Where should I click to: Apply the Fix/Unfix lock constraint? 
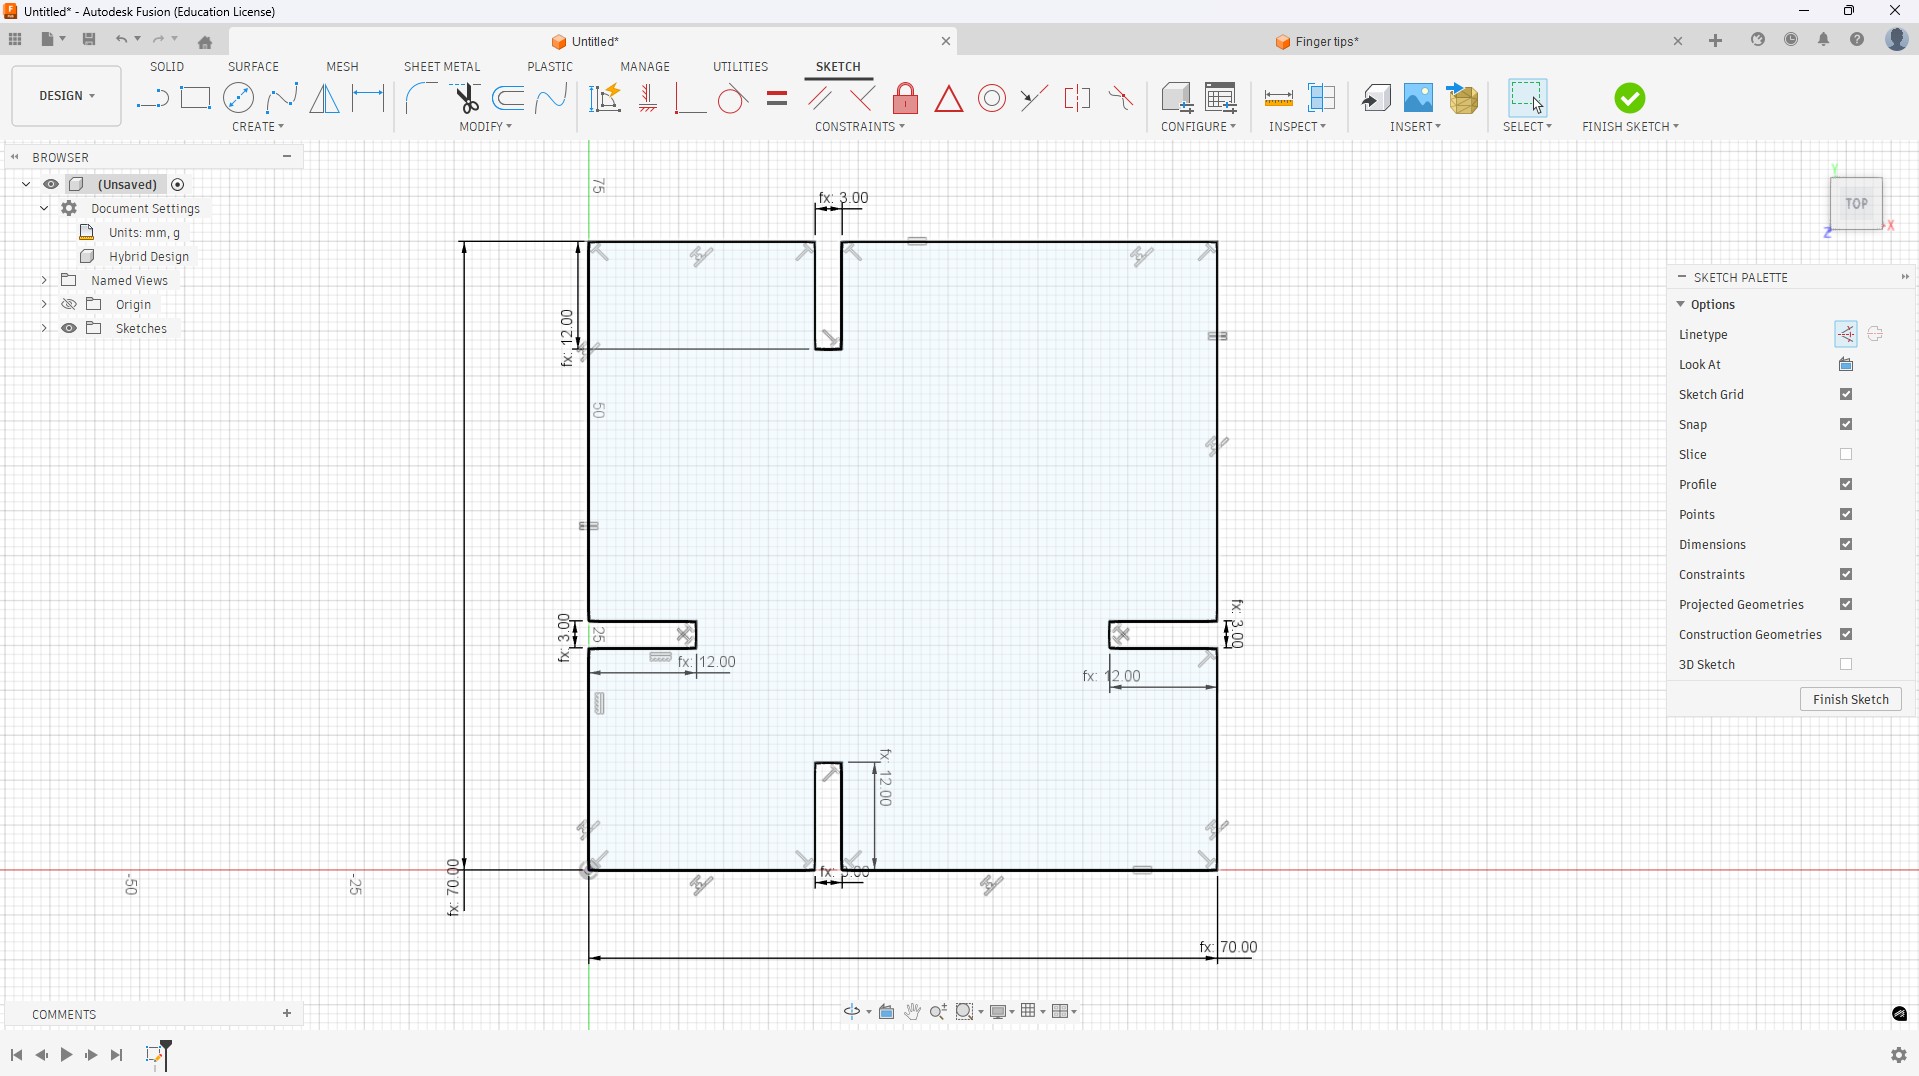[905, 98]
